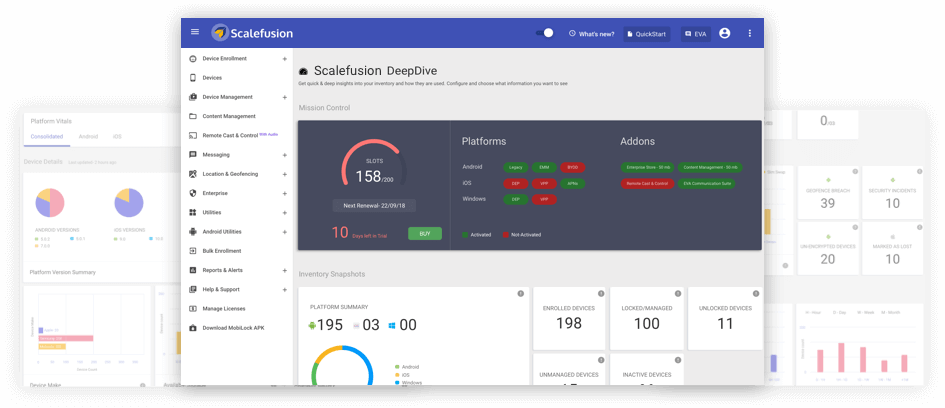Click the Next Renewal date chip
The image size is (945, 408).
click(374, 206)
